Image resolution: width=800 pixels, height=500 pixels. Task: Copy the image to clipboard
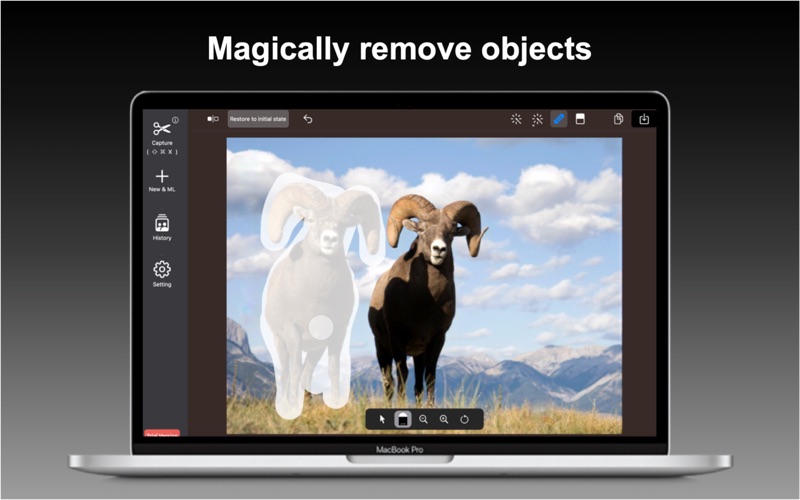click(x=618, y=119)
